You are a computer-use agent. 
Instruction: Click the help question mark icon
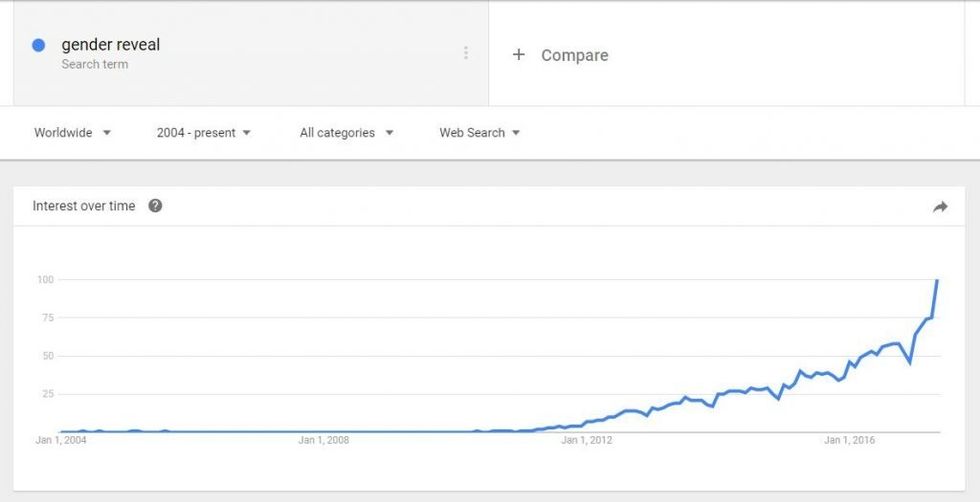(155, 206)
